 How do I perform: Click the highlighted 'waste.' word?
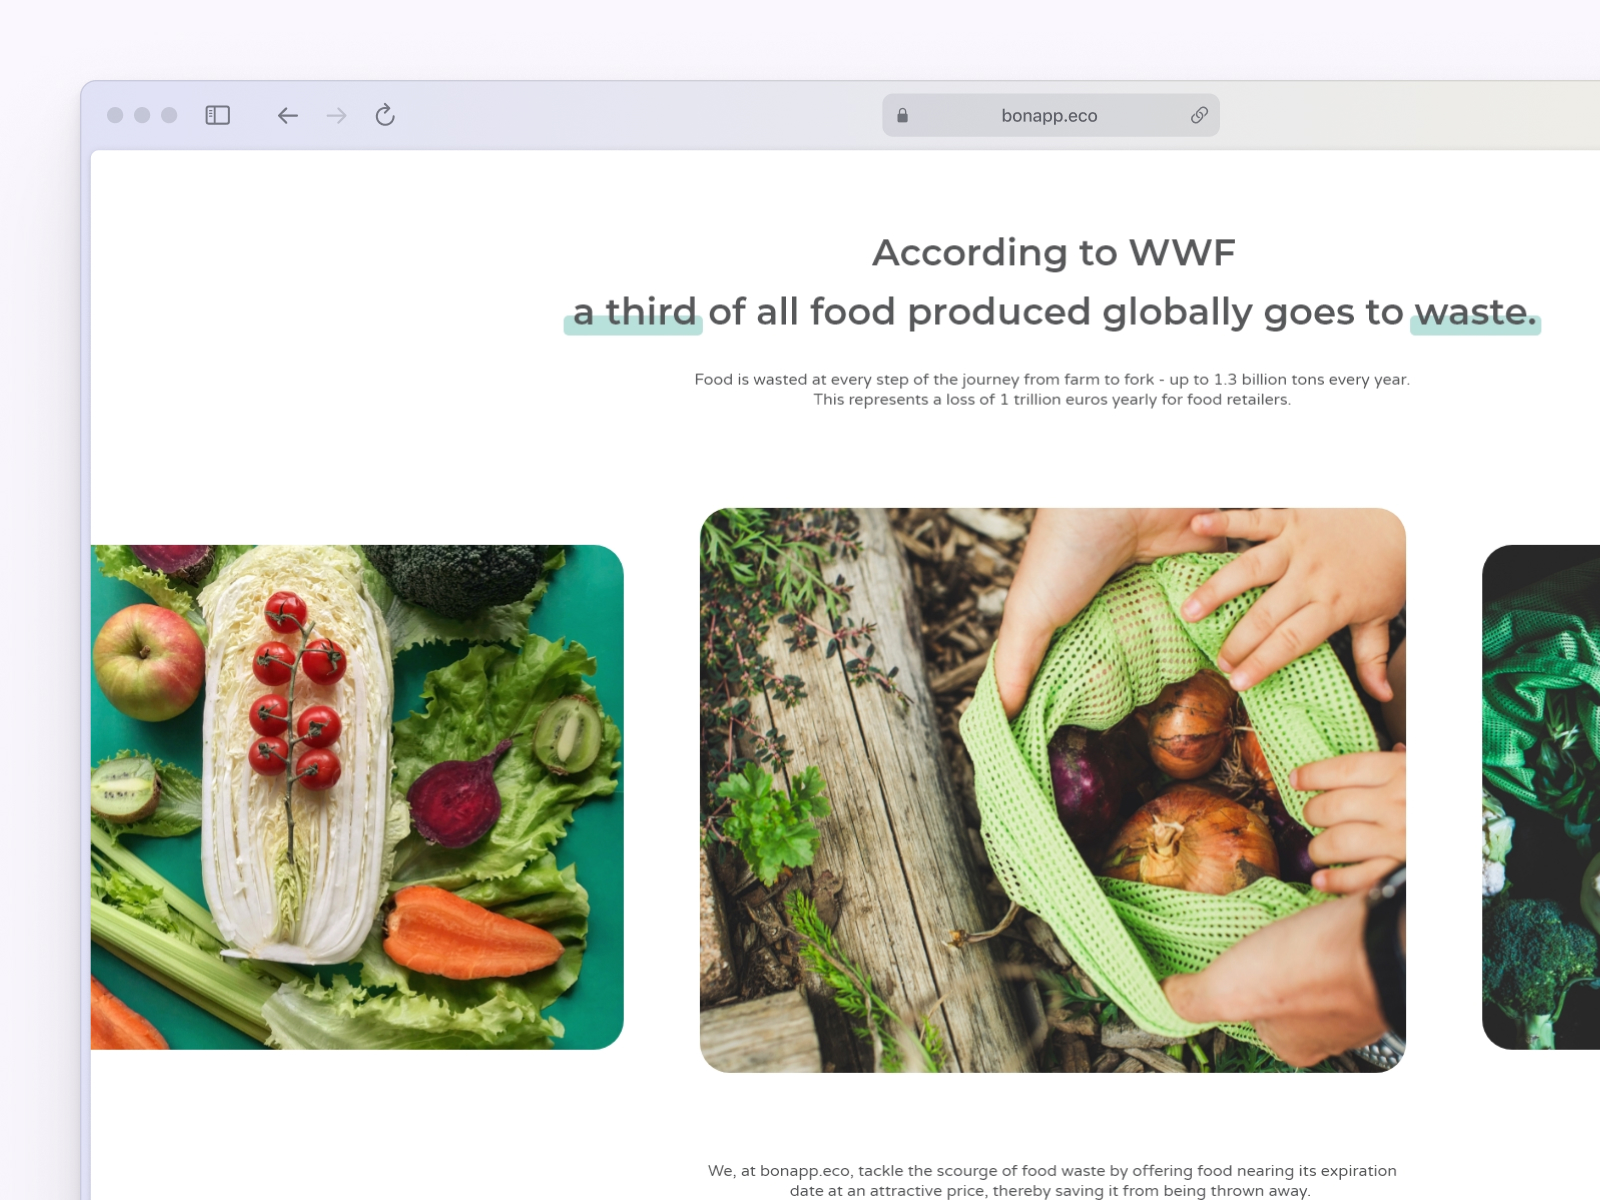pos(1475,312)
